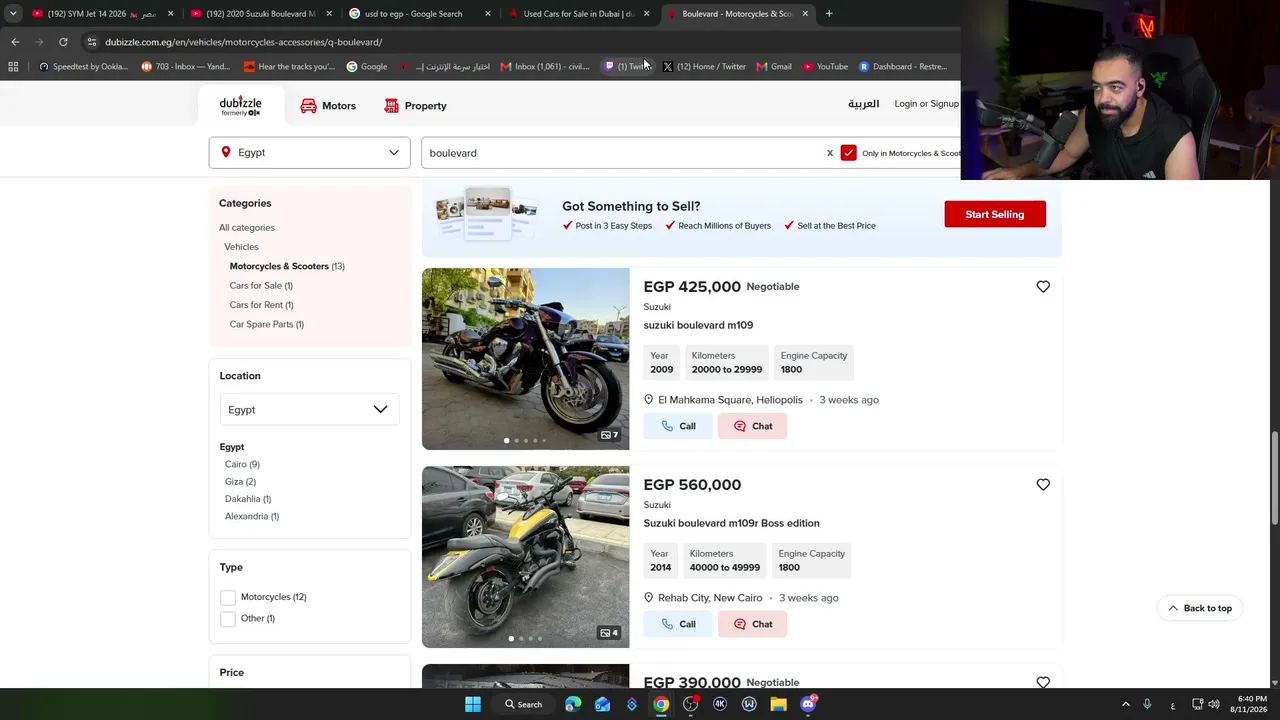1280x720 pixels.
Task: Save the EGP 425,000 listing to favorites
Action: (1043, 287)
